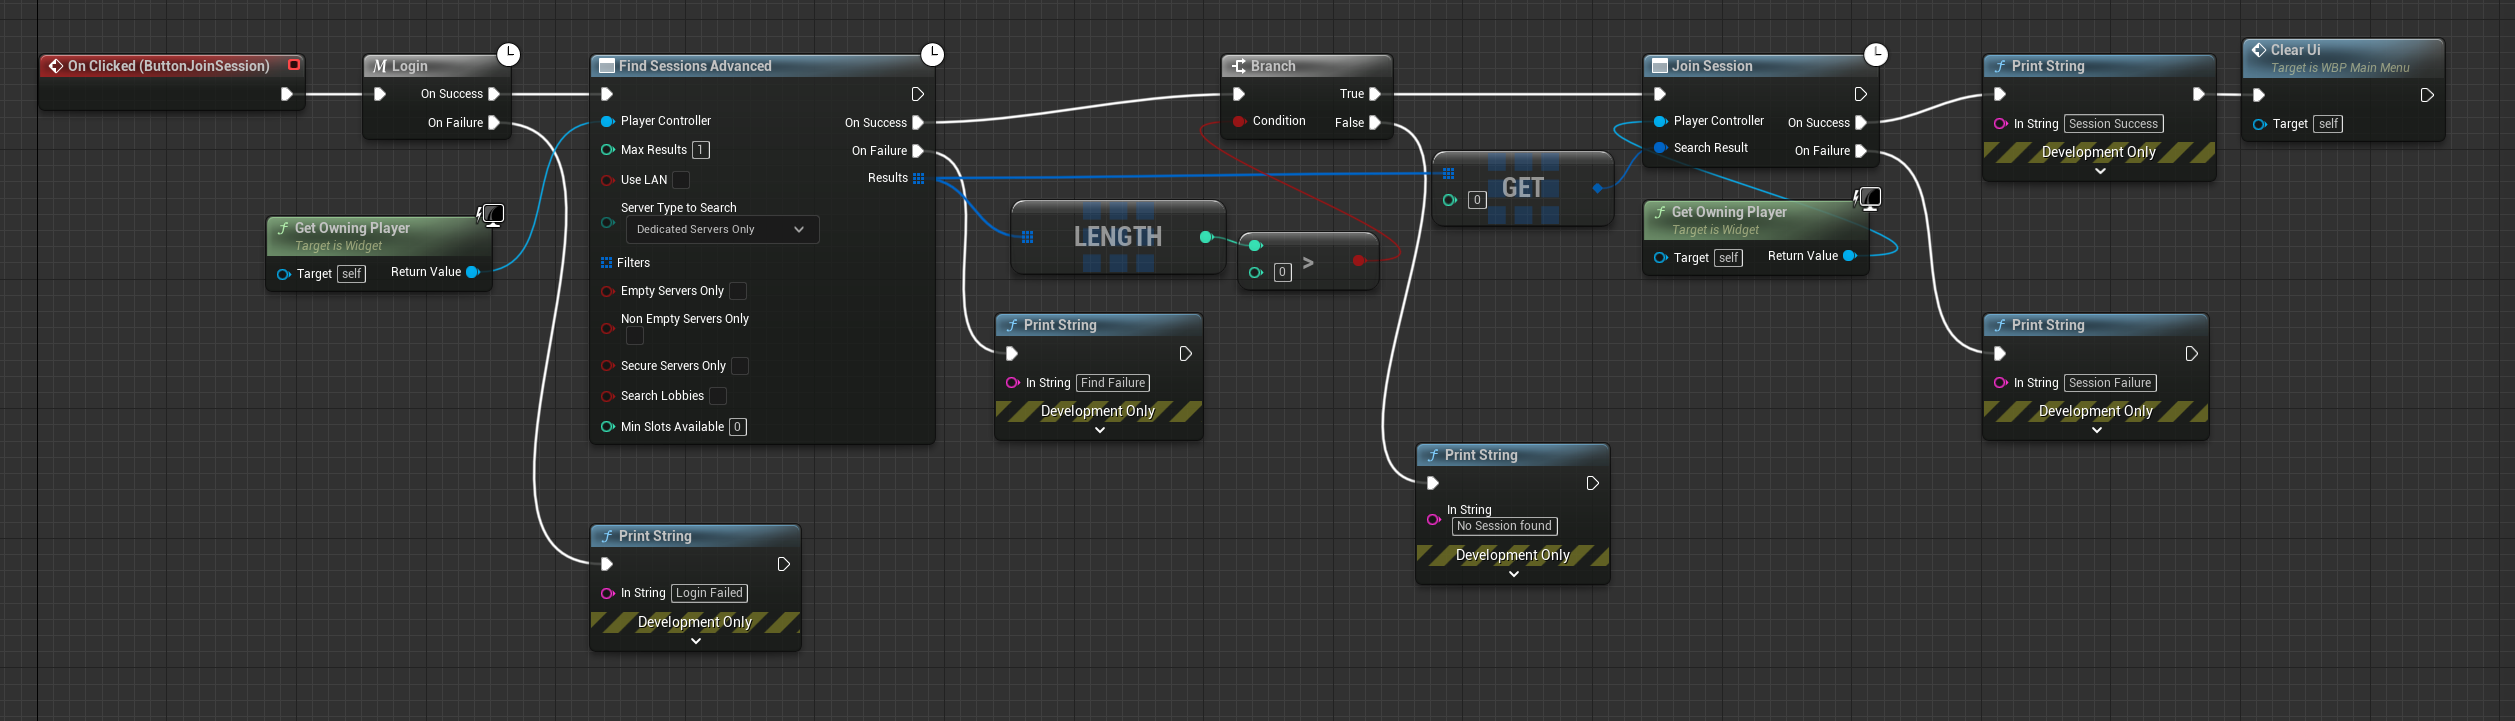Viewport: 2515px width, 721px height.
Task: Click the Login Failed string field
Action: tap(710, 593)
